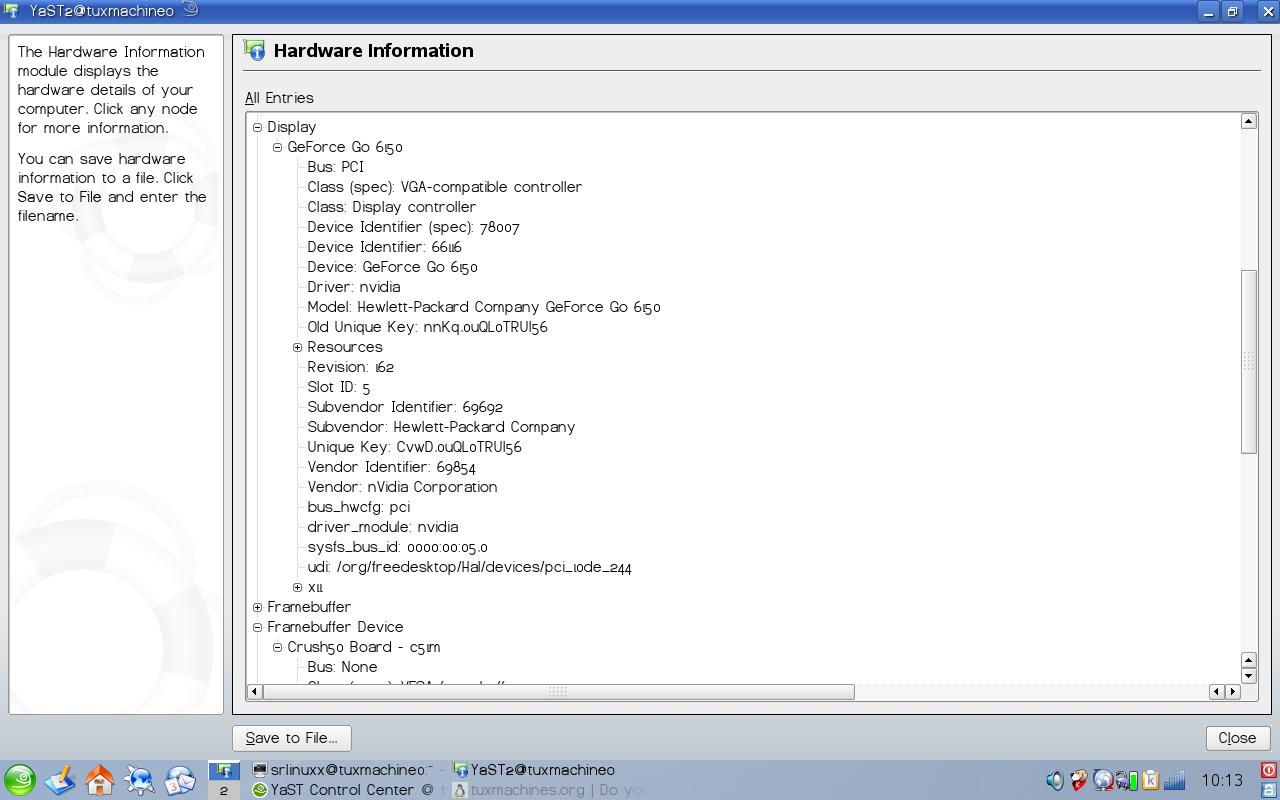Expand the Framebuffer node
Screen dimensions: 1280x800
click(257, 607)
